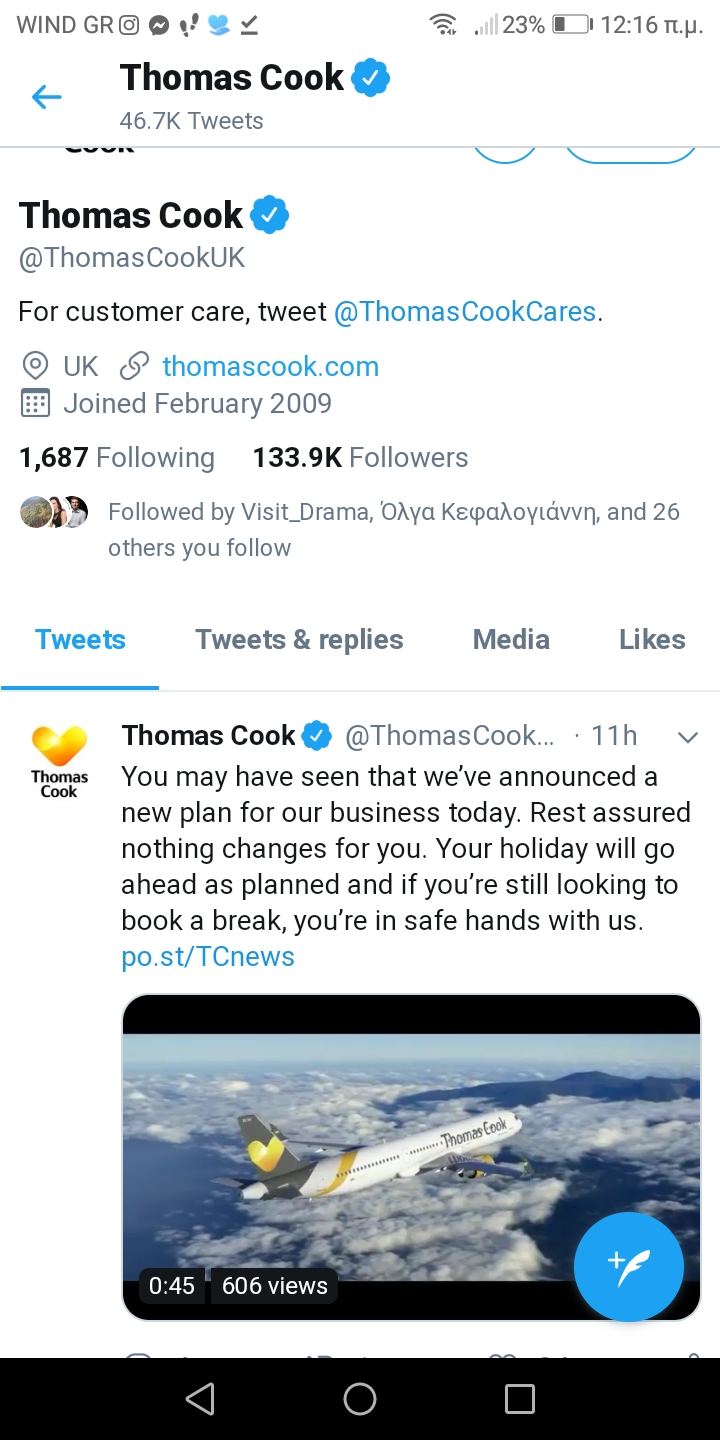View the 1,687 Following list
The image size is (720, 1440).
point(117,458)
